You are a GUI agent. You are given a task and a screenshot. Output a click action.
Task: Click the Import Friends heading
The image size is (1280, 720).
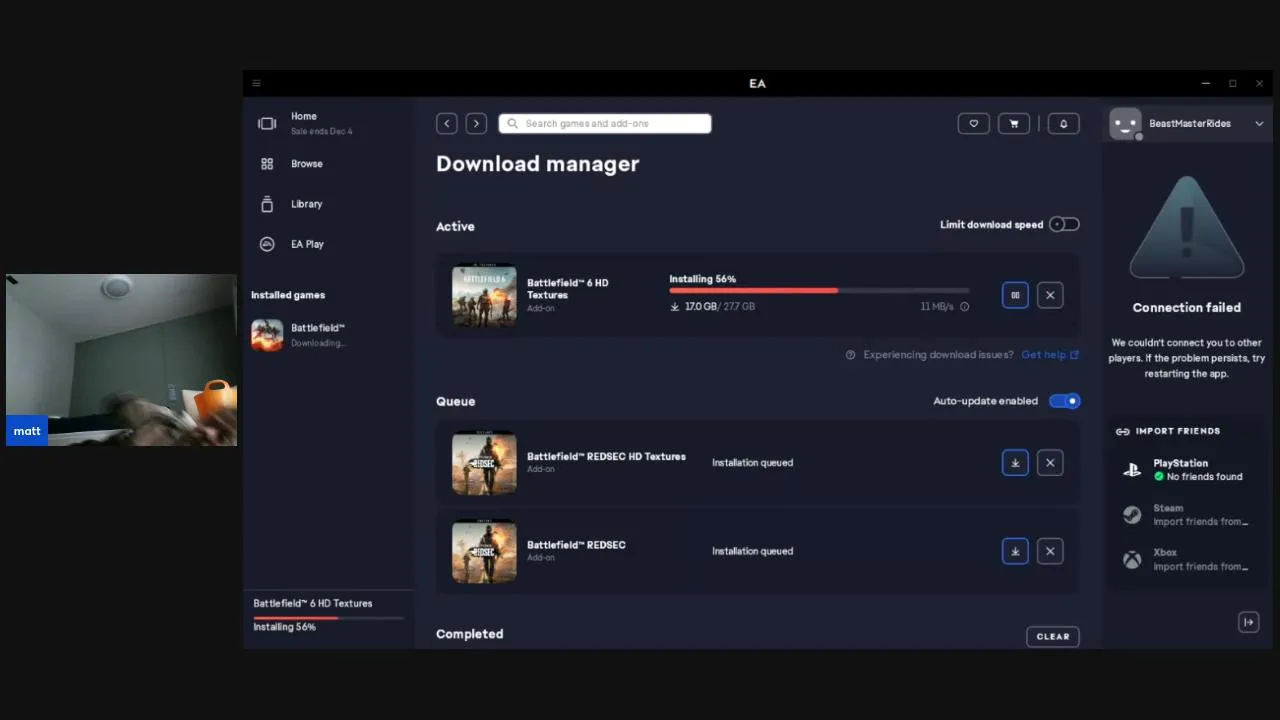pos(1177,431)
